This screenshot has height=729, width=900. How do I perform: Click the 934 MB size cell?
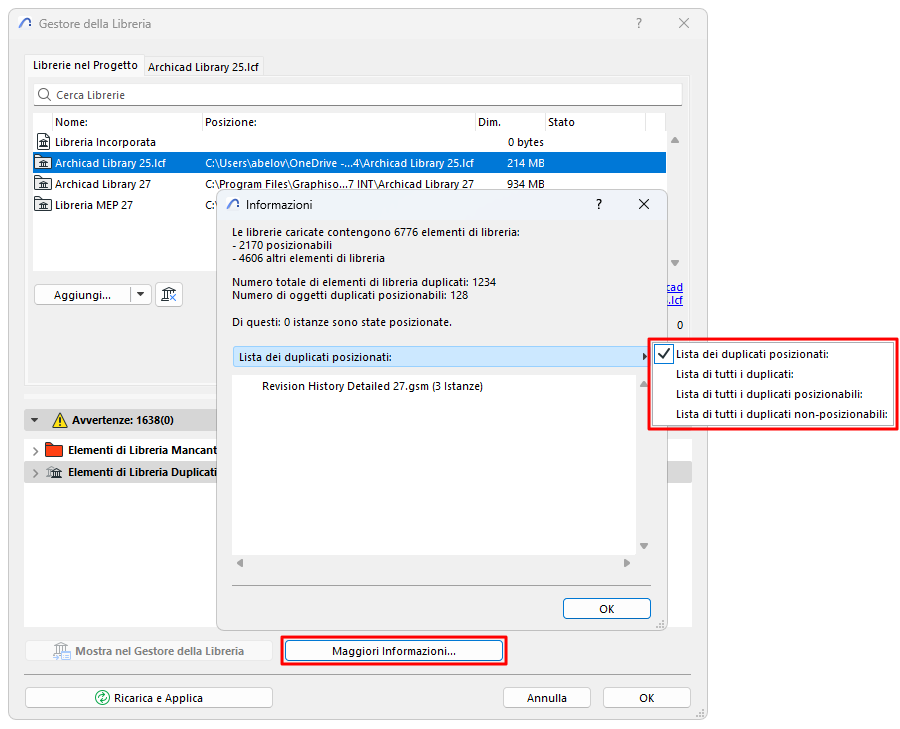tap(526, 184)
